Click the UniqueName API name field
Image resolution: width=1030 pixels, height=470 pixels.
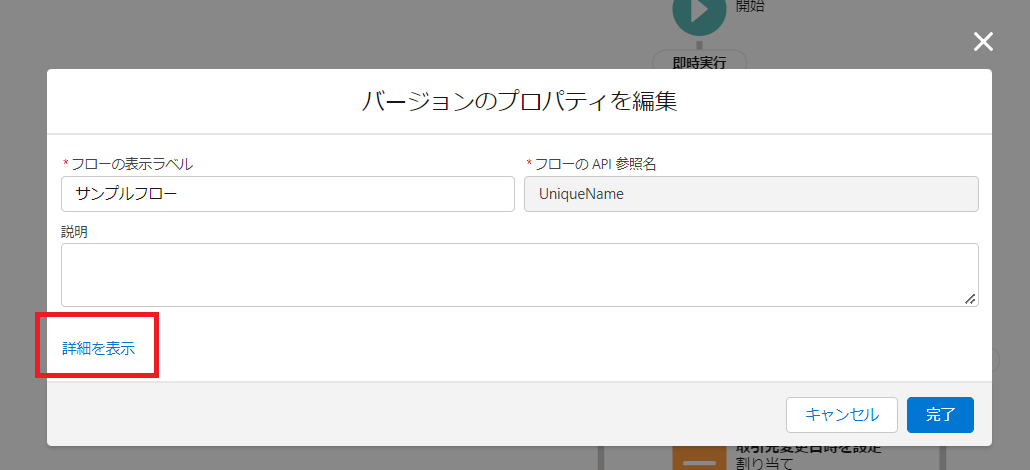tap(751, 194)
